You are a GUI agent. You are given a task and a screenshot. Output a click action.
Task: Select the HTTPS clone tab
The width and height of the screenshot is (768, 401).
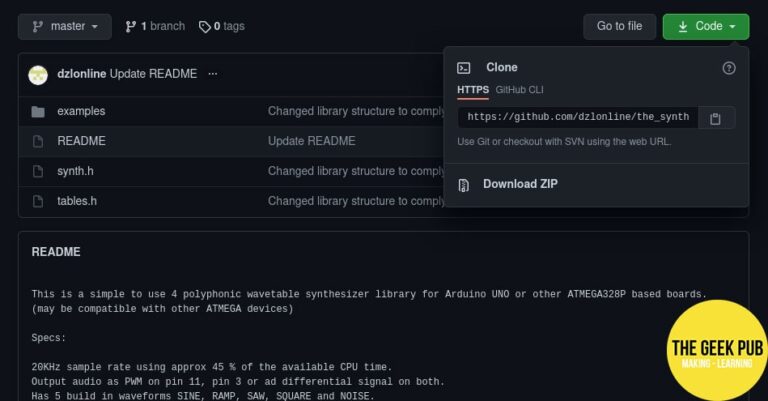(472, 90)
